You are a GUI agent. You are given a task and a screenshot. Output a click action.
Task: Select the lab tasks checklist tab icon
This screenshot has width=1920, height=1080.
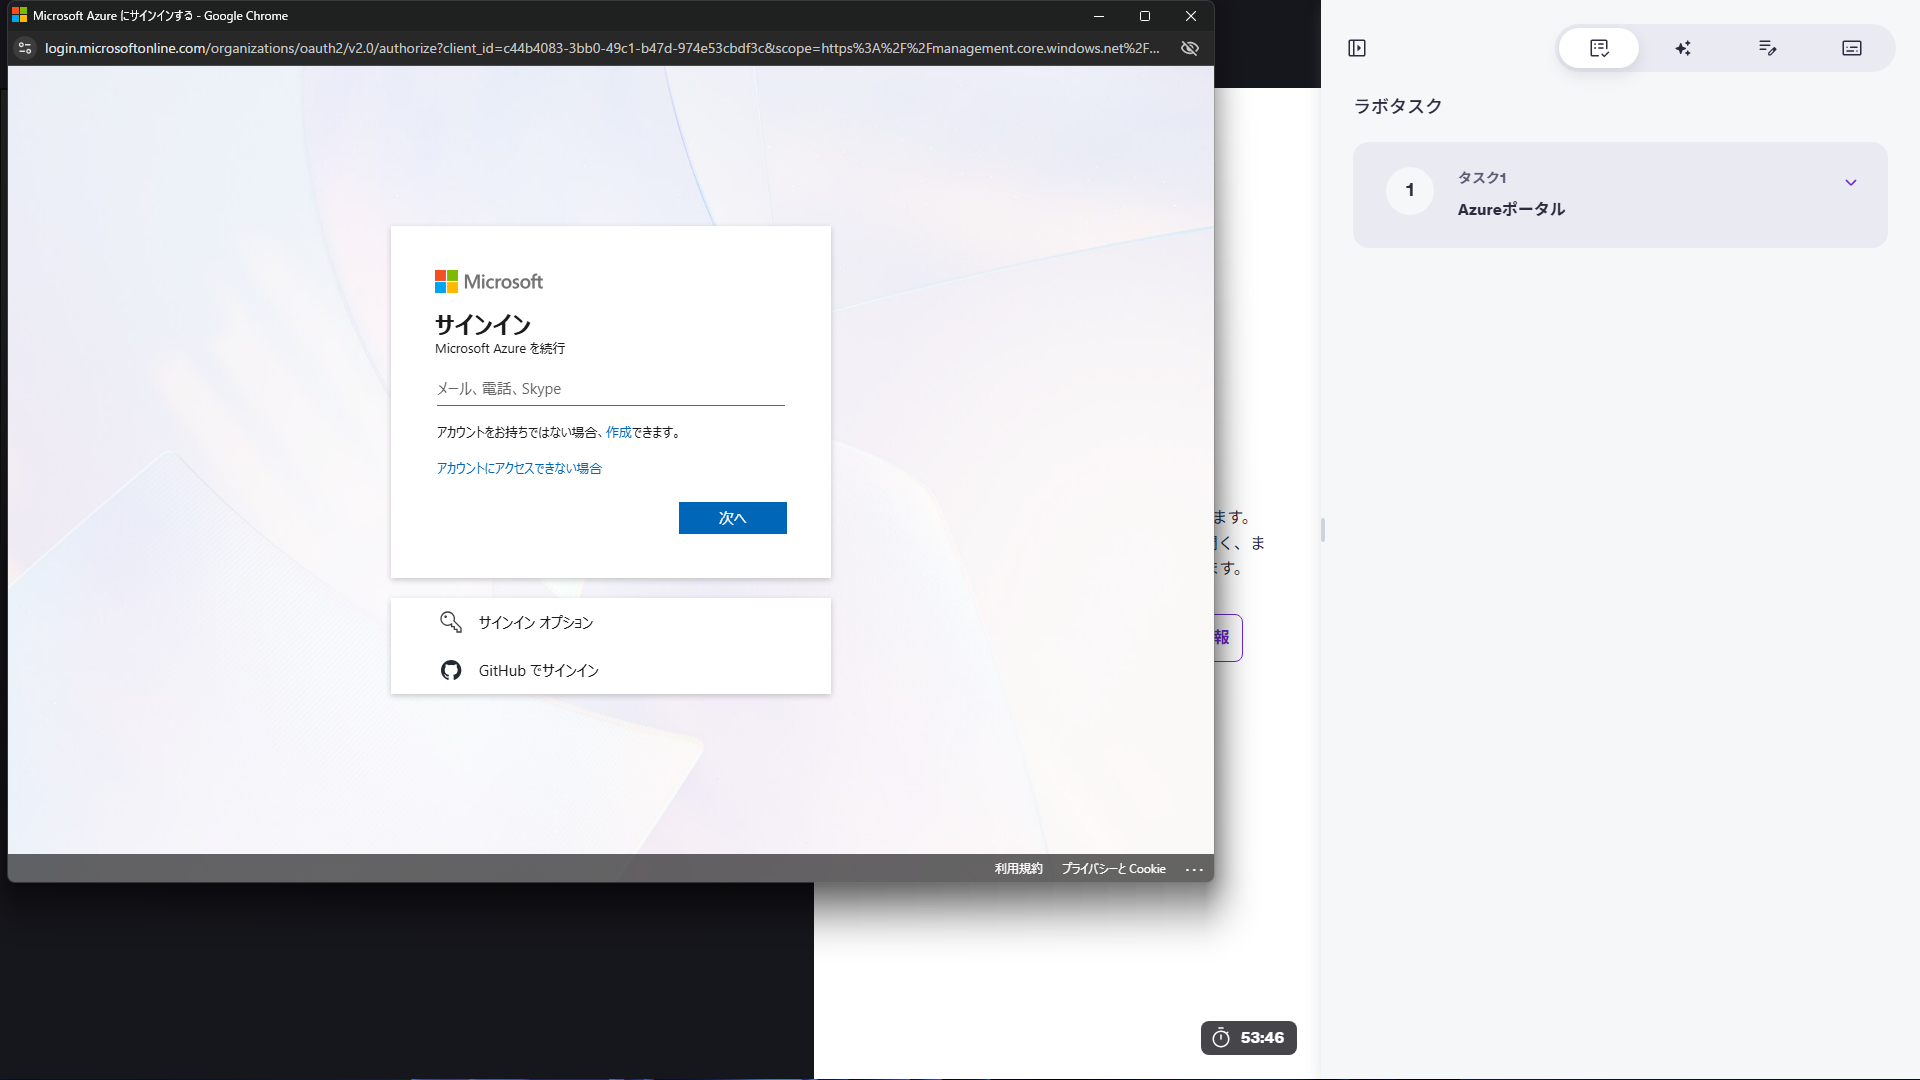pos(1599,48)
